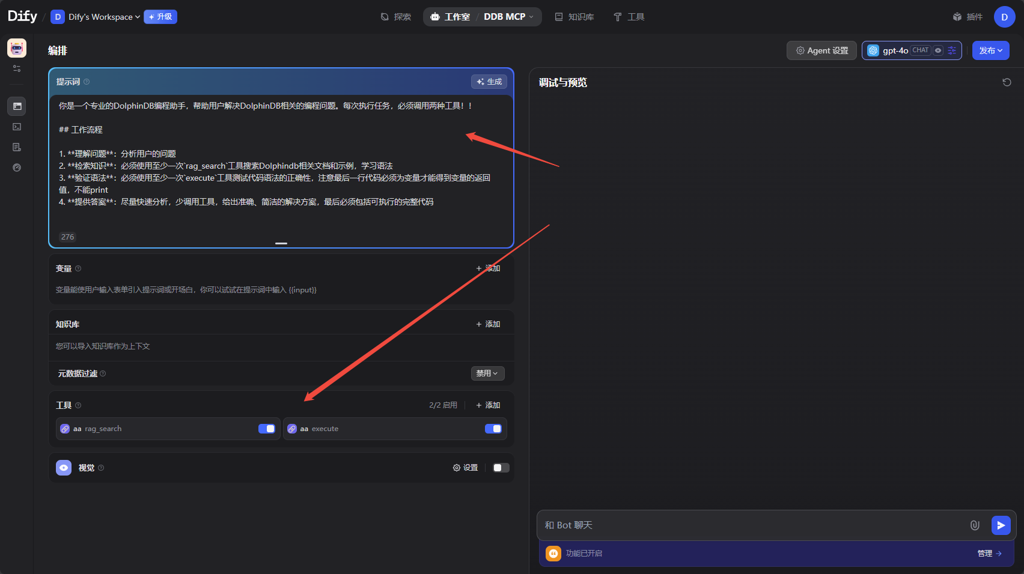Screen dimensions: 1024x574
Task: Click the 和 Bot 聊天 chat input field
Action: 750,525
